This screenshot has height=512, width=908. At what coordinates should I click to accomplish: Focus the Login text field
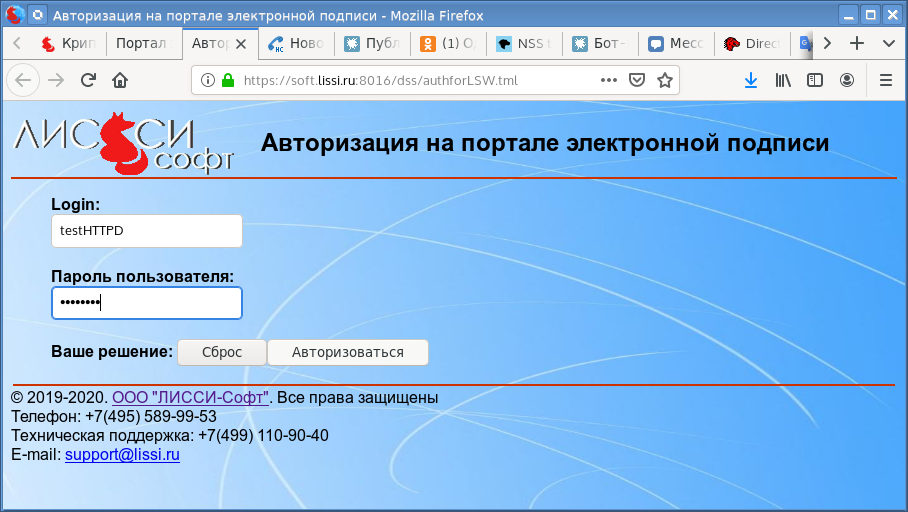pyautogui.click(x=147, y=231)
